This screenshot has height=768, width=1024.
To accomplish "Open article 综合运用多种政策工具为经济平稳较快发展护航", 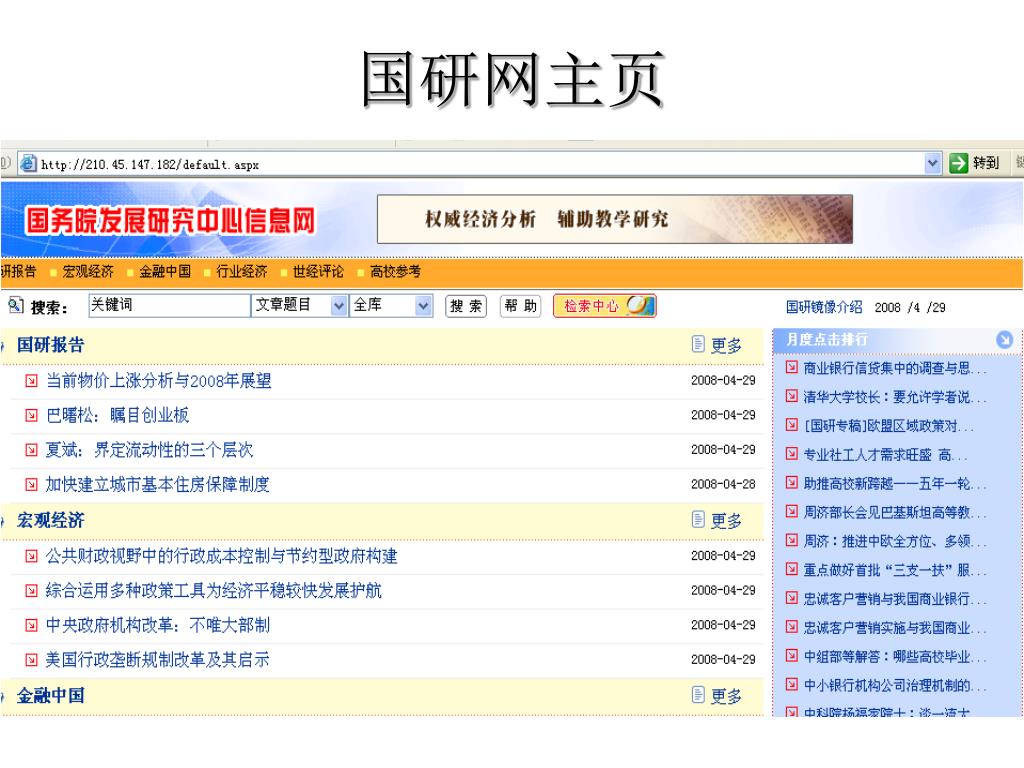I will (x=214, y=591).
